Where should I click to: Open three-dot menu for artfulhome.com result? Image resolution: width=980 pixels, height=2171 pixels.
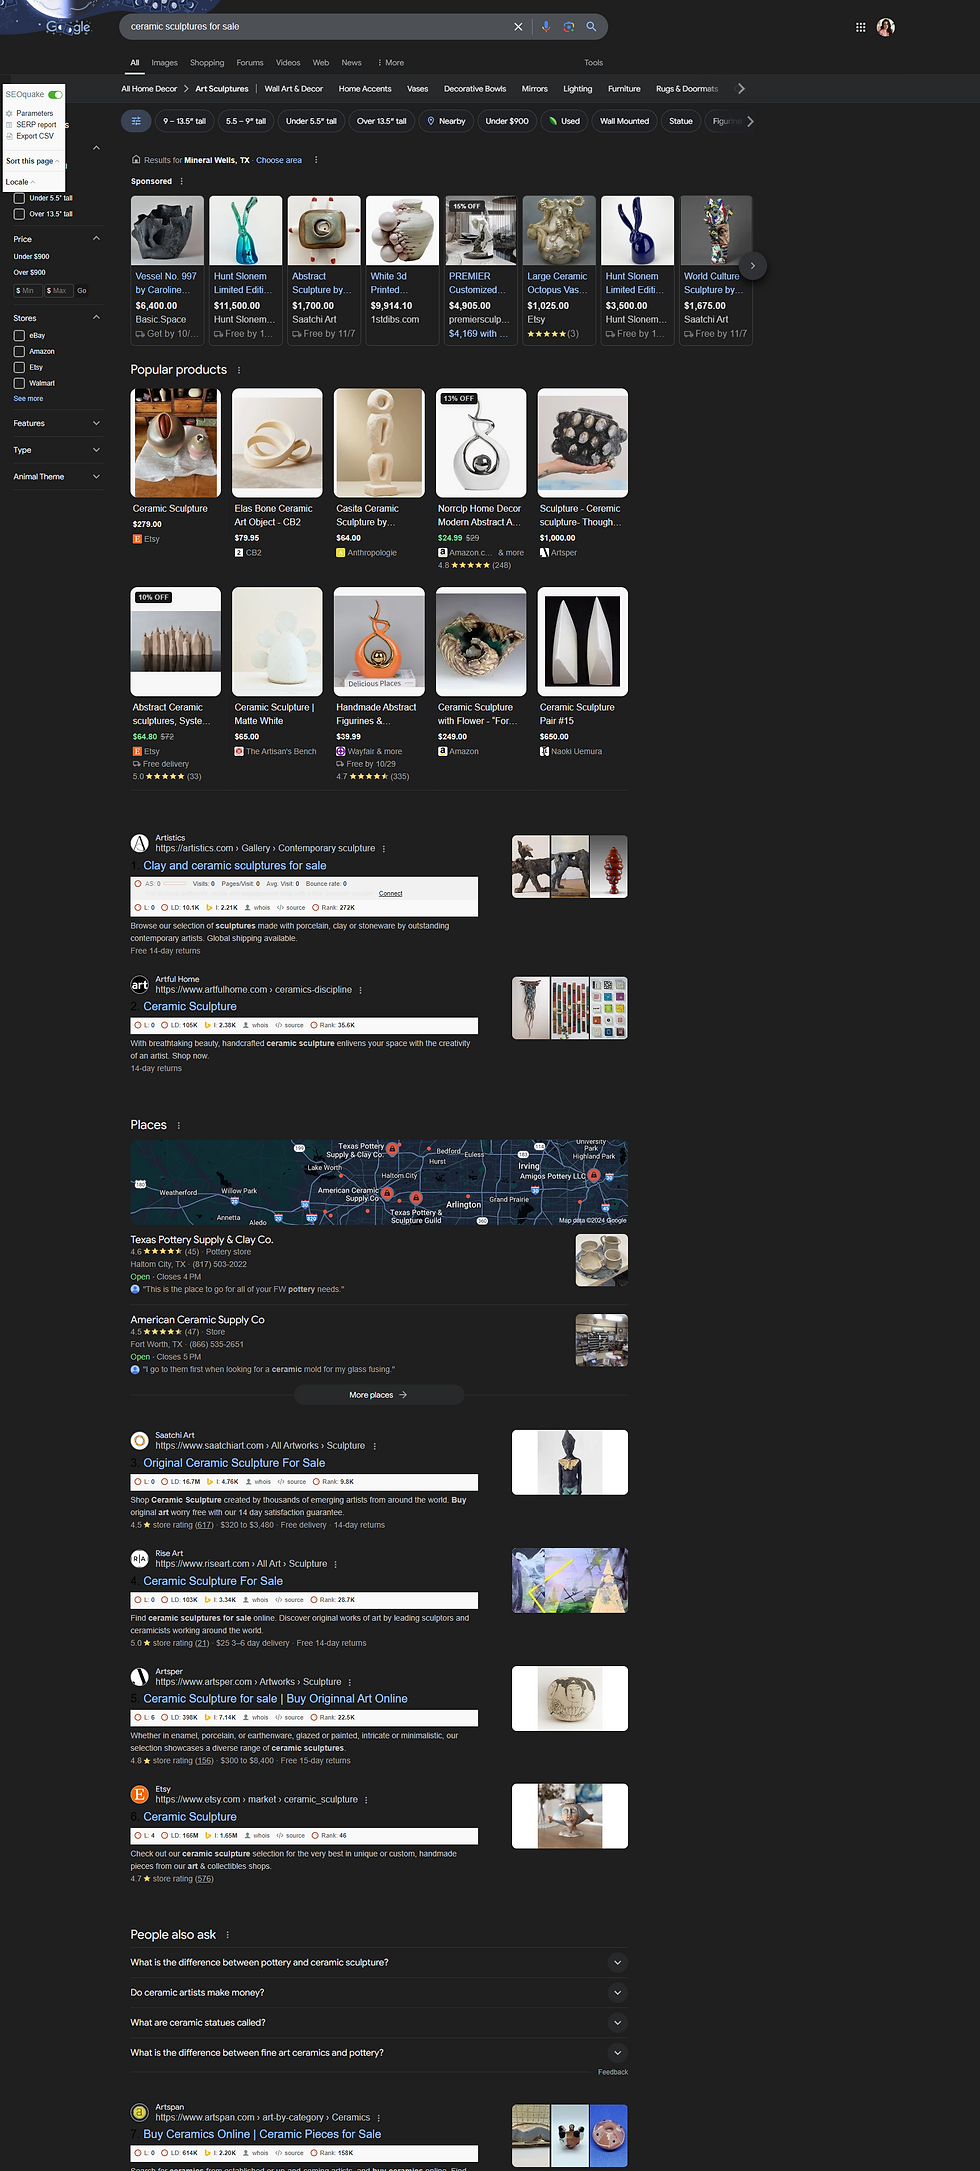[x=360, y=990]
